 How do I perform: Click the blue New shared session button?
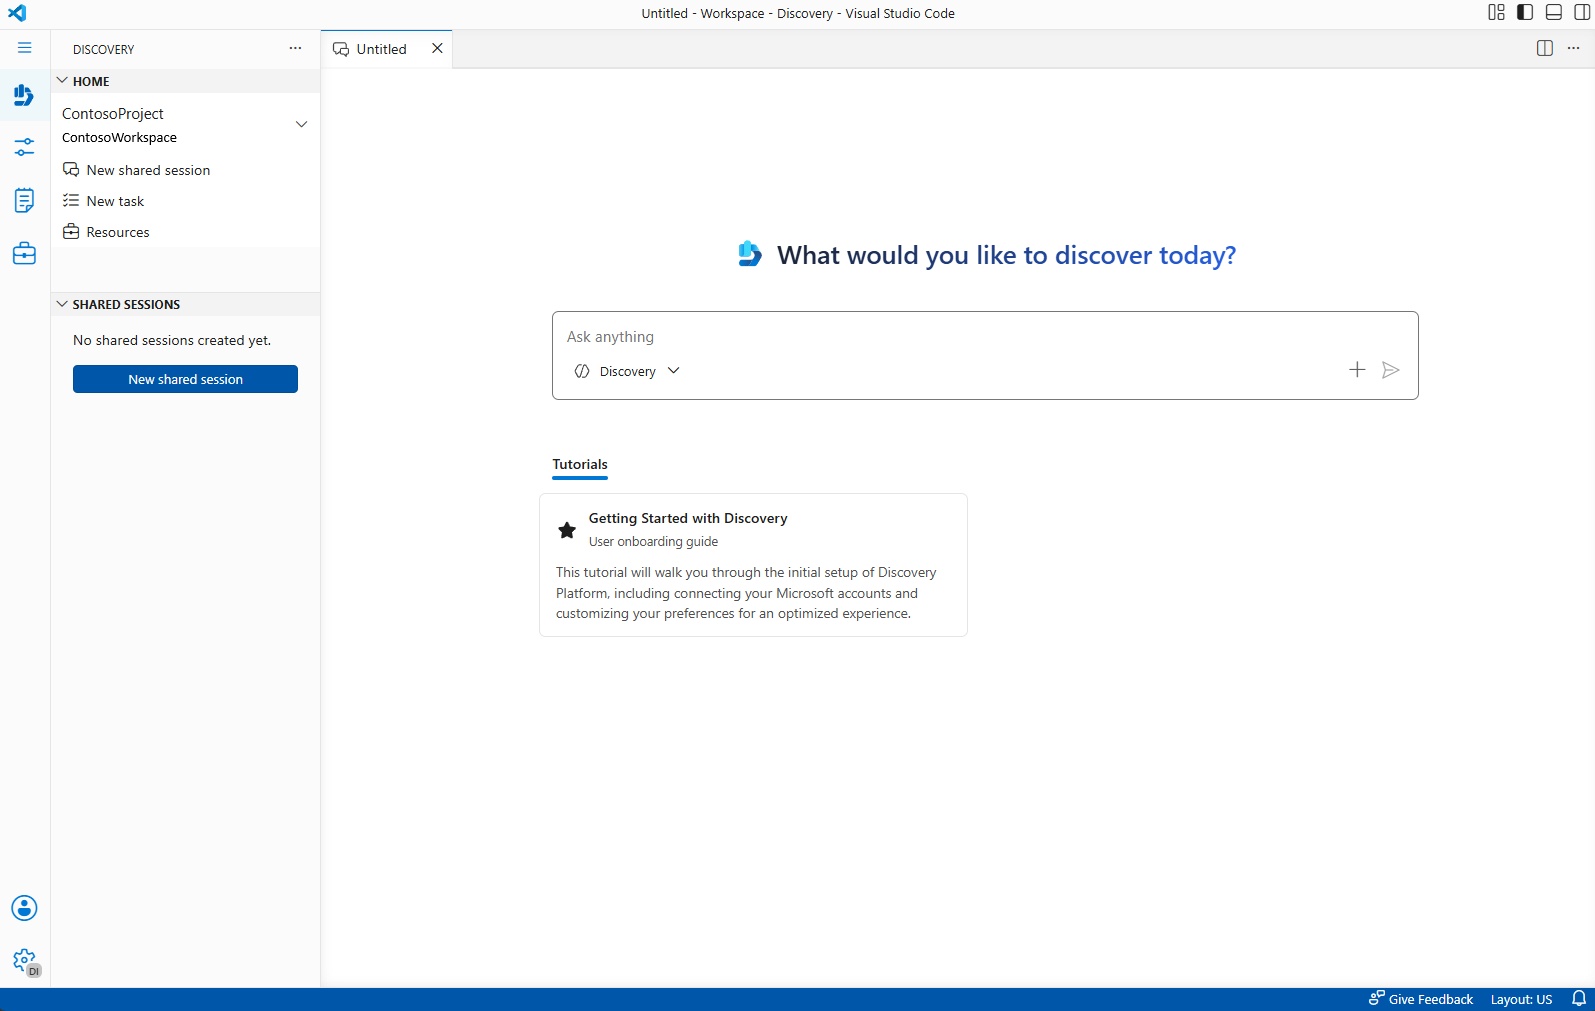[185, 379]
